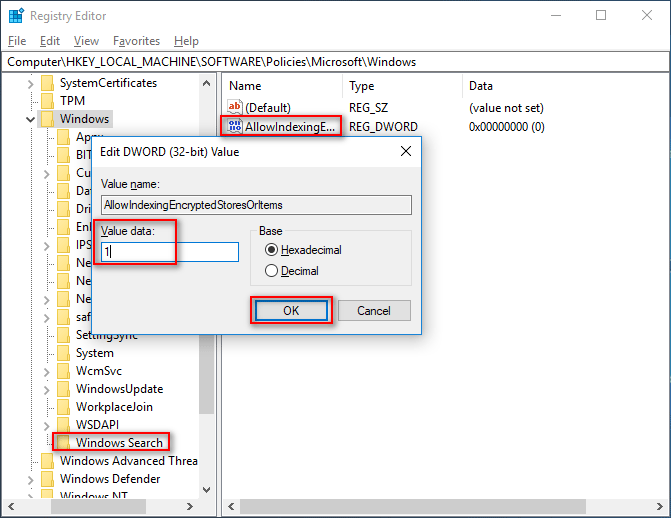
Task: Minimize the Registry Editor window
Action: [556, 16]
